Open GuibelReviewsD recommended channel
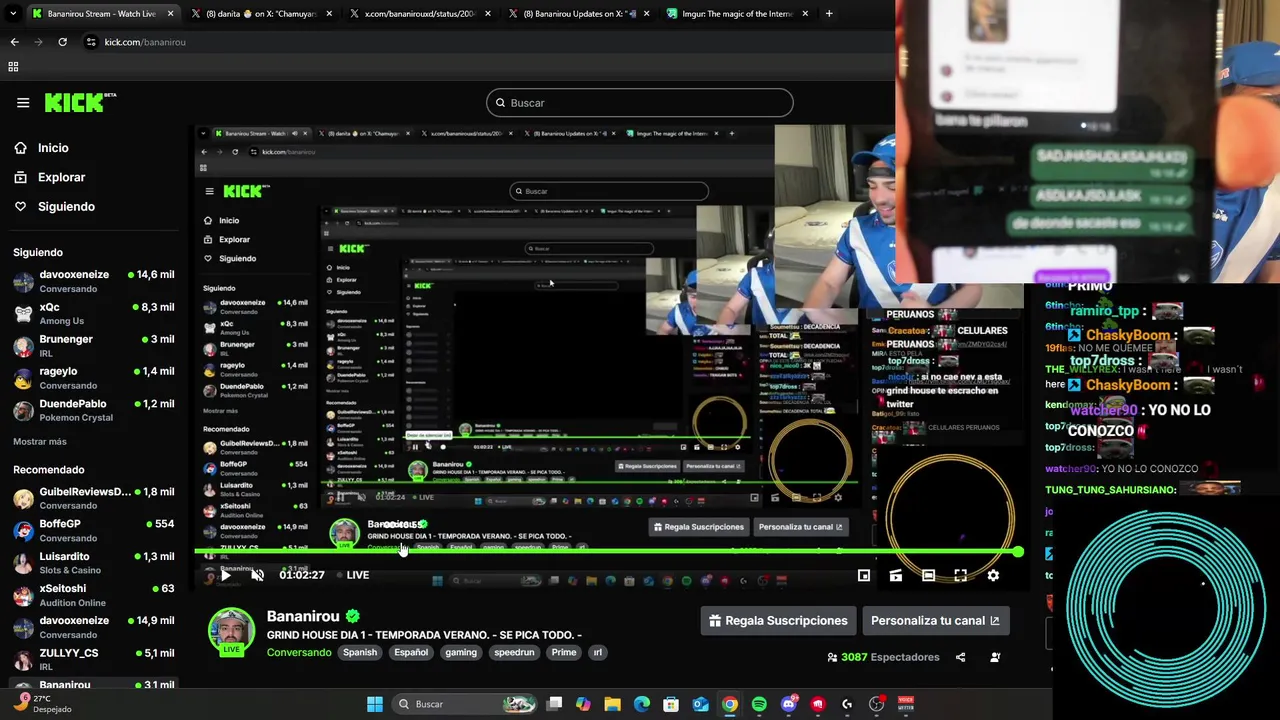 pos(92,498)
